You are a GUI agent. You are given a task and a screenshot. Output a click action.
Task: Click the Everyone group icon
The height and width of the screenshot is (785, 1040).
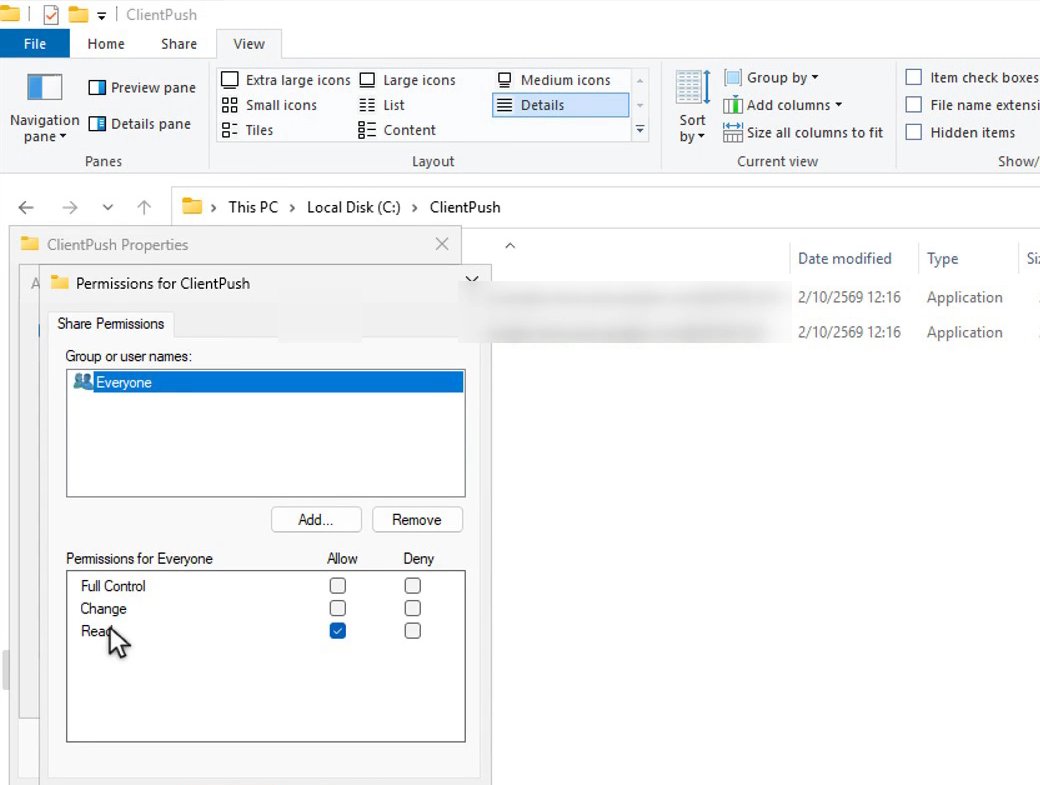point(83,381)
